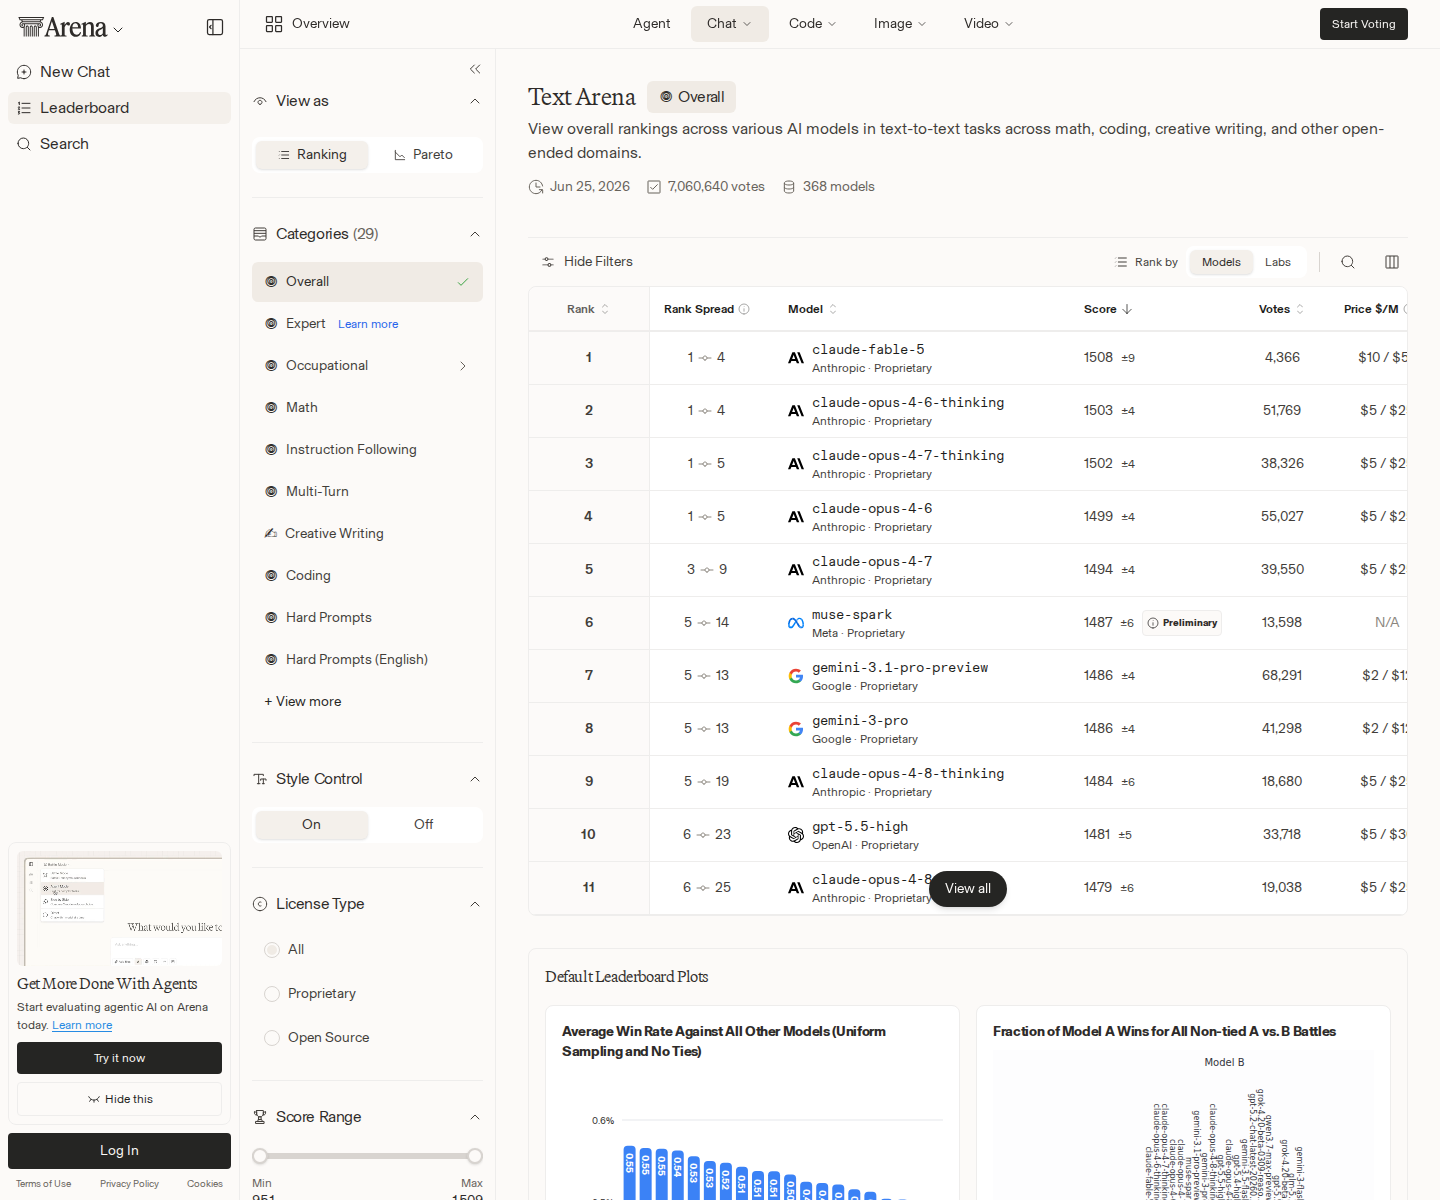Click the Score Range max slider handle

coord(475,1156)
